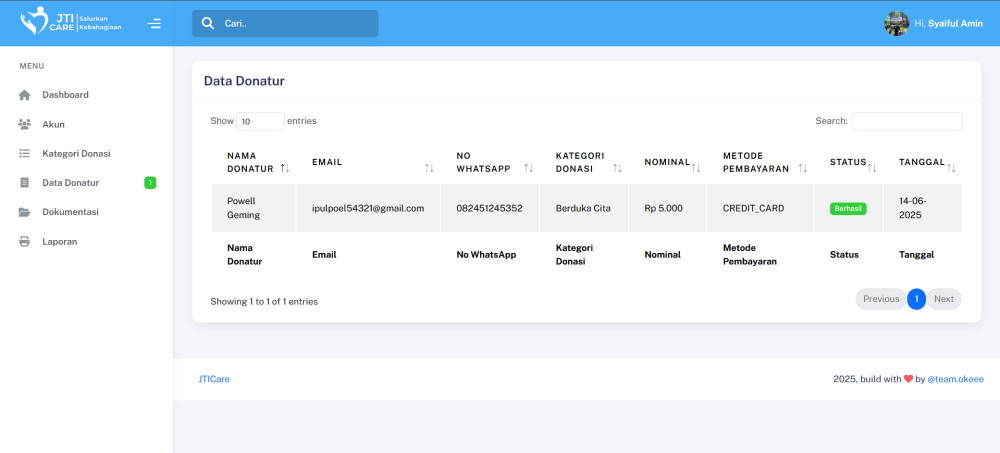Click the Akun users icon
The width and height of the screenshot is (1000, 453).
pos(25,124)
